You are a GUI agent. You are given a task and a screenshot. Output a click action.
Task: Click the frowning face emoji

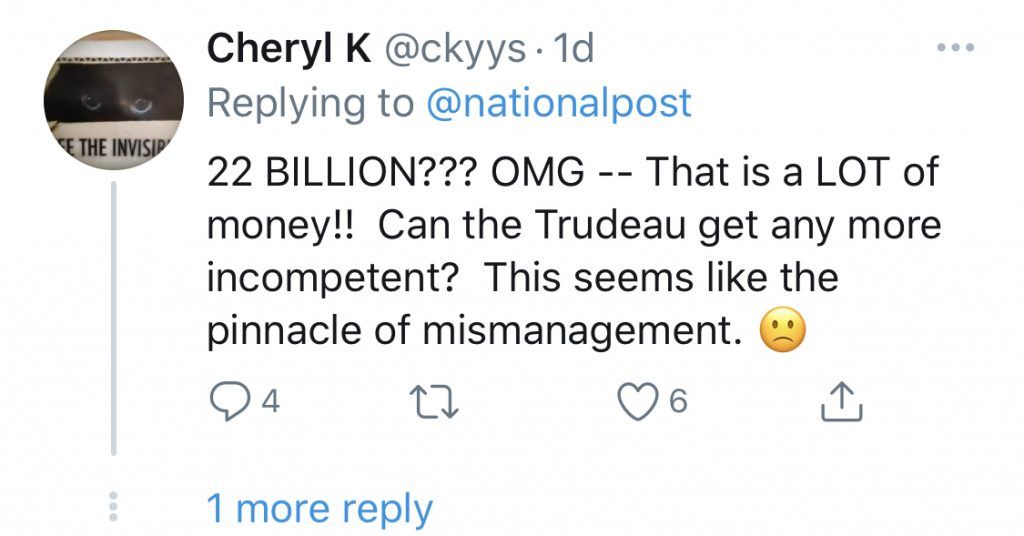783,332
